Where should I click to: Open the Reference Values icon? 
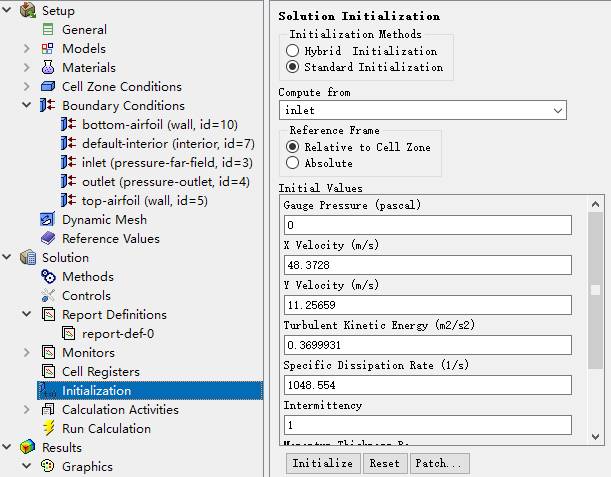point(48,238)
